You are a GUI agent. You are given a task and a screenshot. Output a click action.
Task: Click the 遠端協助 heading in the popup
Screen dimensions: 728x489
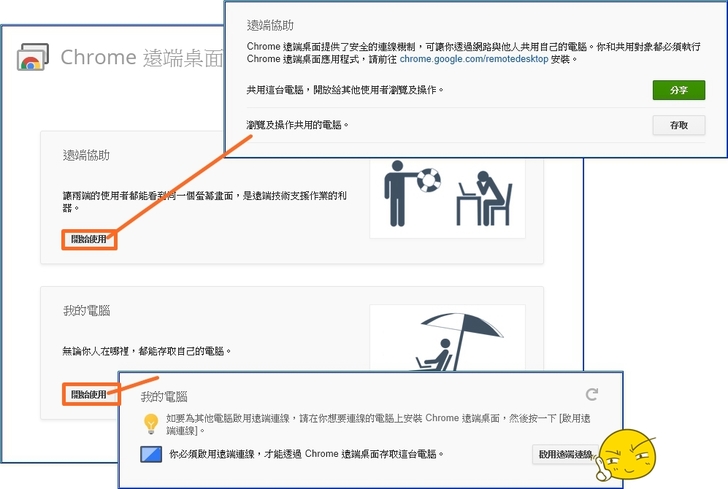click(270, 26)
